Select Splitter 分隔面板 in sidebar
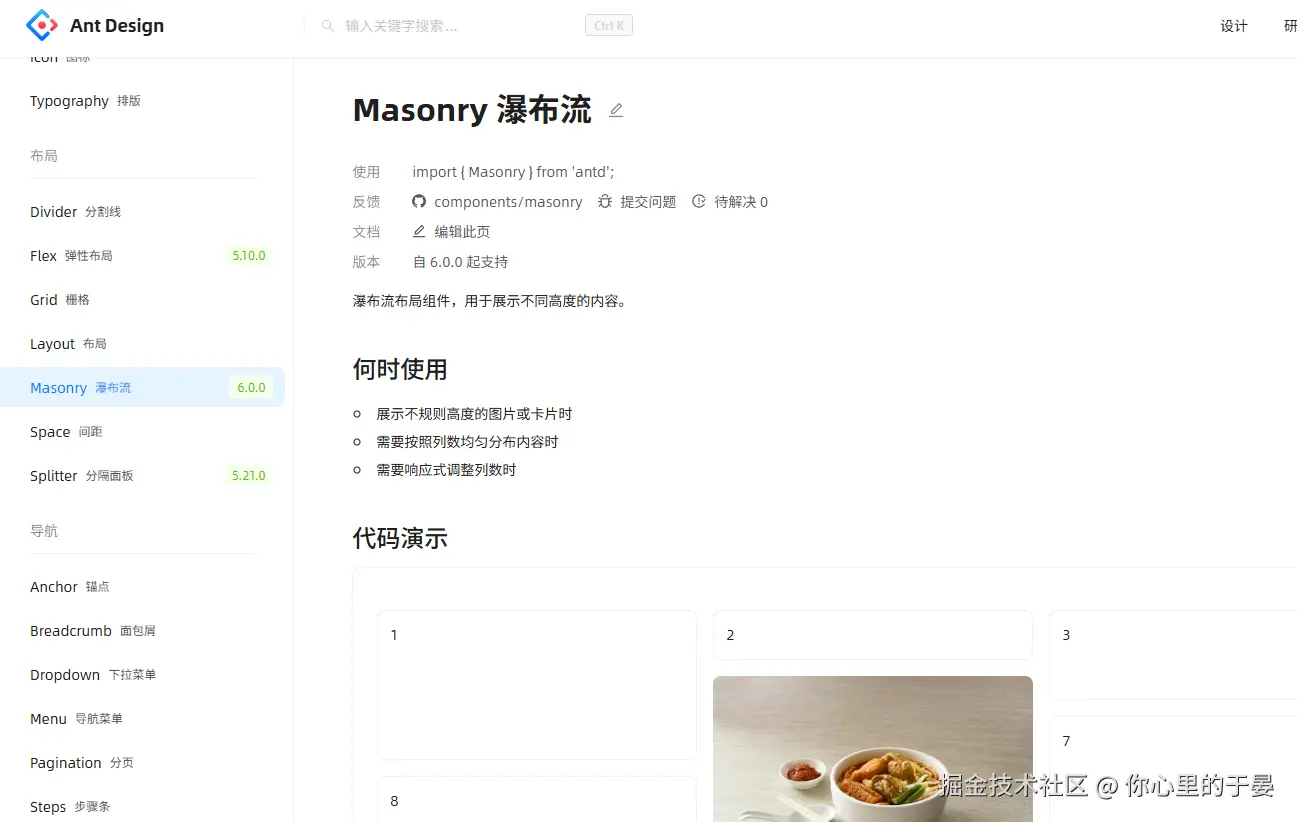 [x=142, y=476]
